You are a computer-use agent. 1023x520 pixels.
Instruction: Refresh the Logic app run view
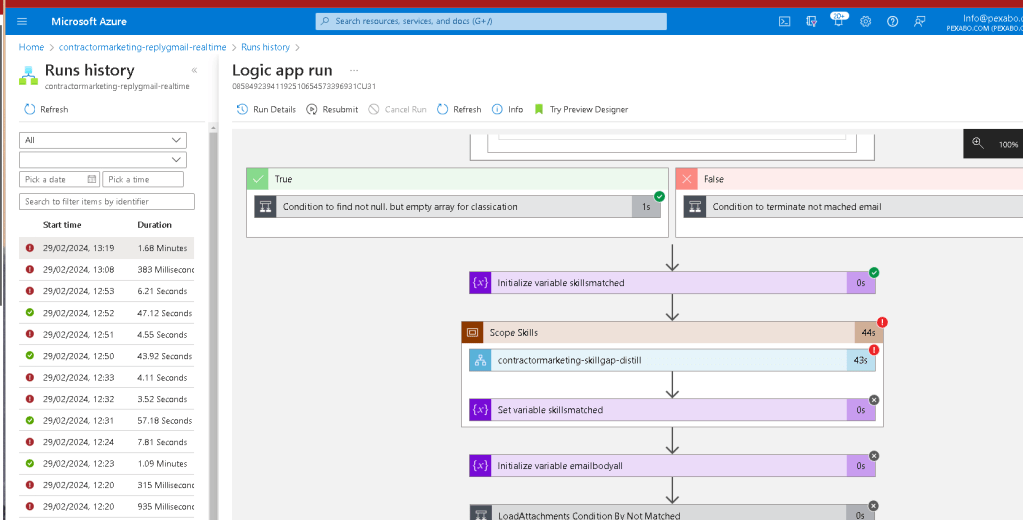pos(459,110)
